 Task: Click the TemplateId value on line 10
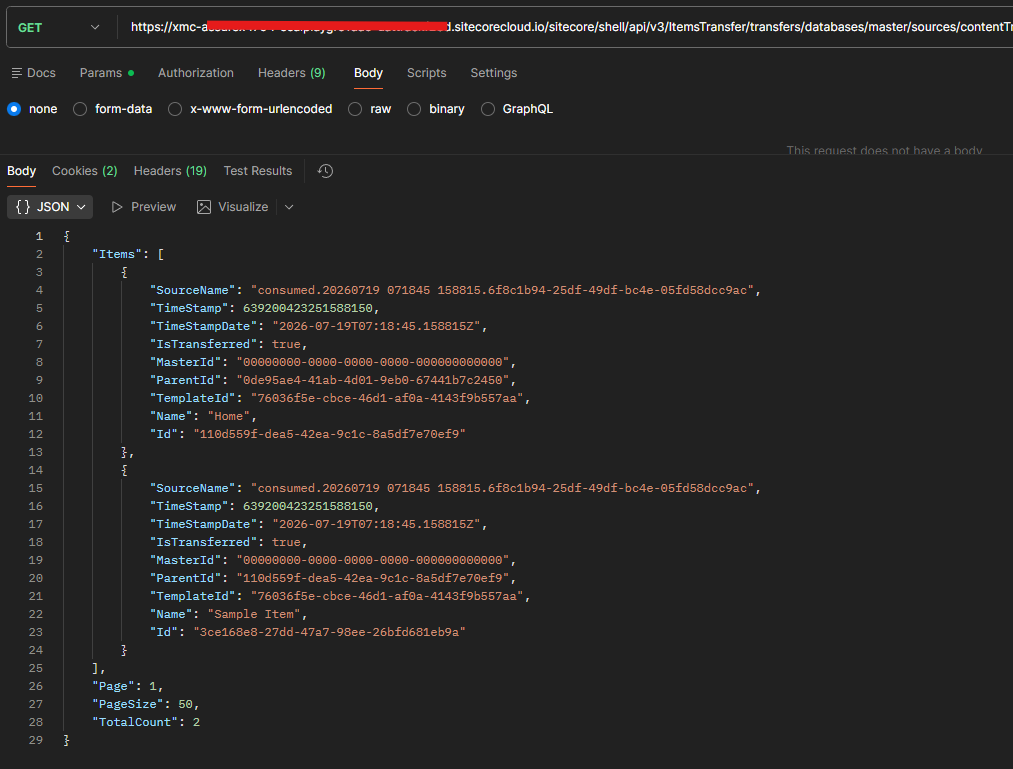[387, 399]
